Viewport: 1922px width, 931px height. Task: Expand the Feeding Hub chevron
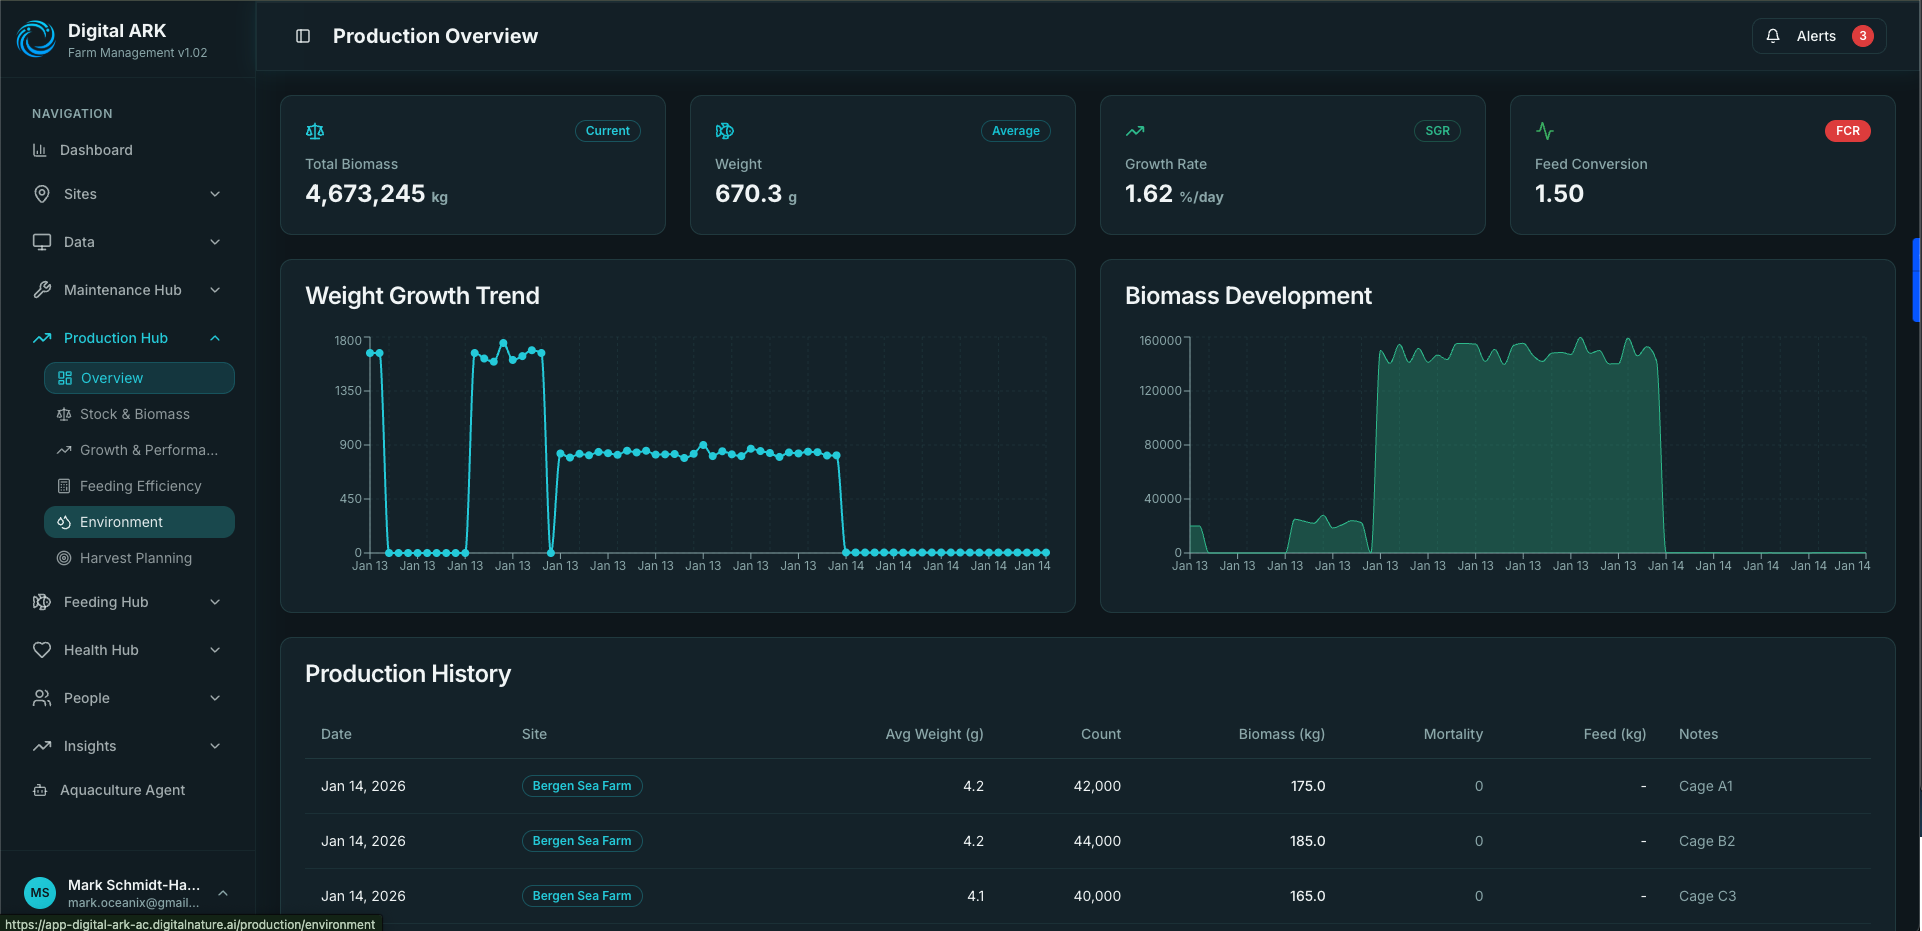(215, 602)
